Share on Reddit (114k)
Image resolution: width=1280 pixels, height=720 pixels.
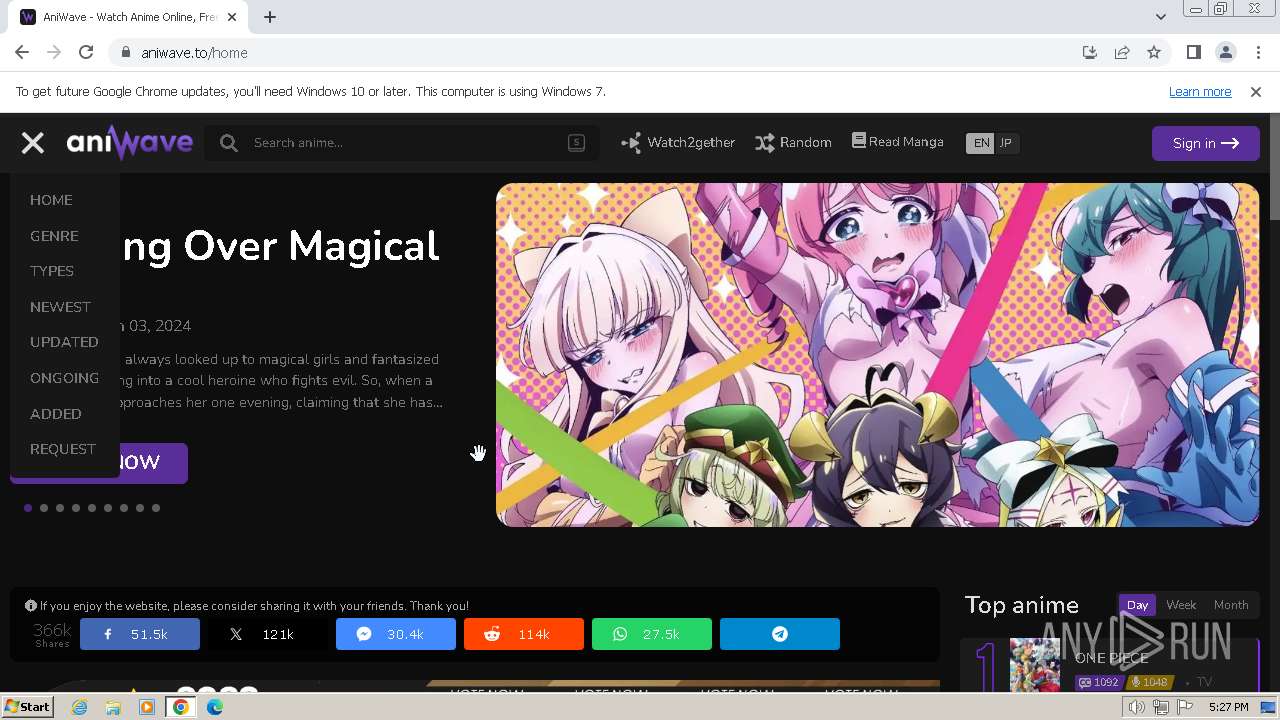pyautogui.click(x=524, y=634)
